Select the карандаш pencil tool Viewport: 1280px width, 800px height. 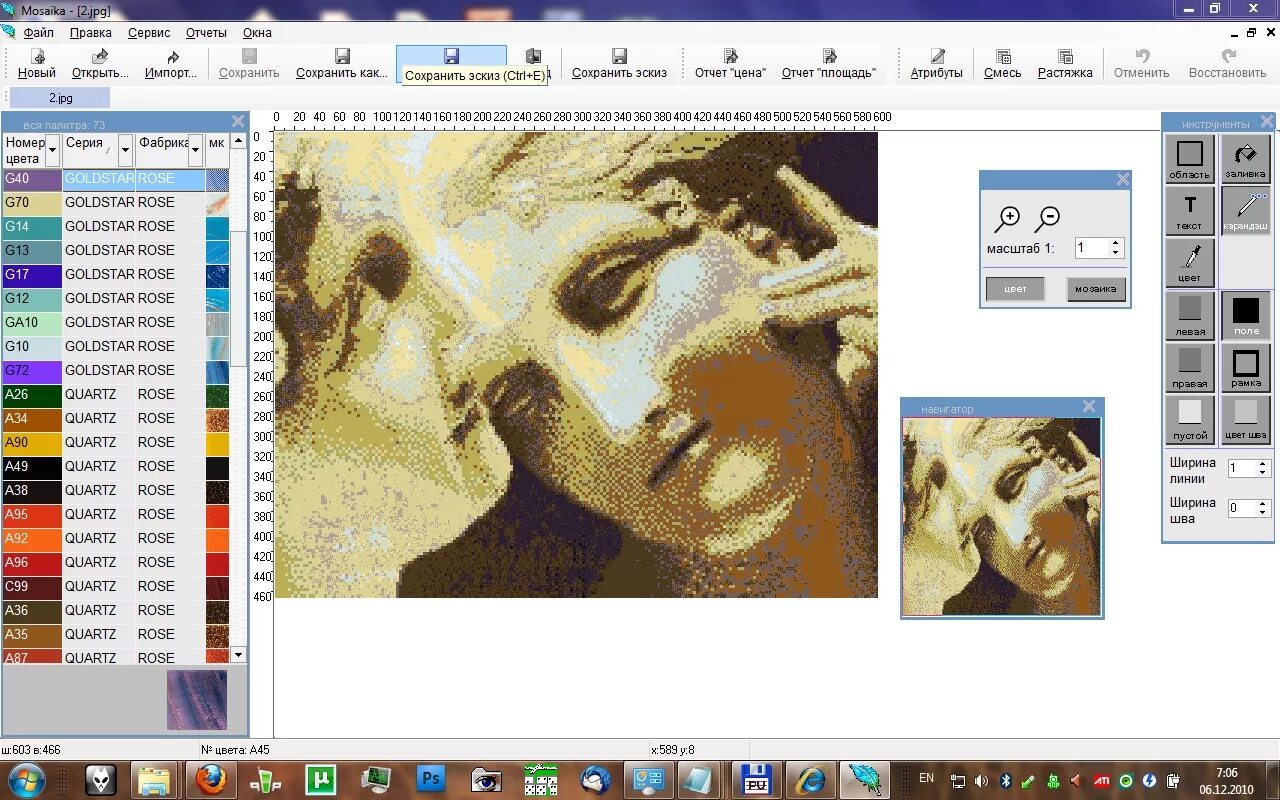click(x=1246, y=211)
